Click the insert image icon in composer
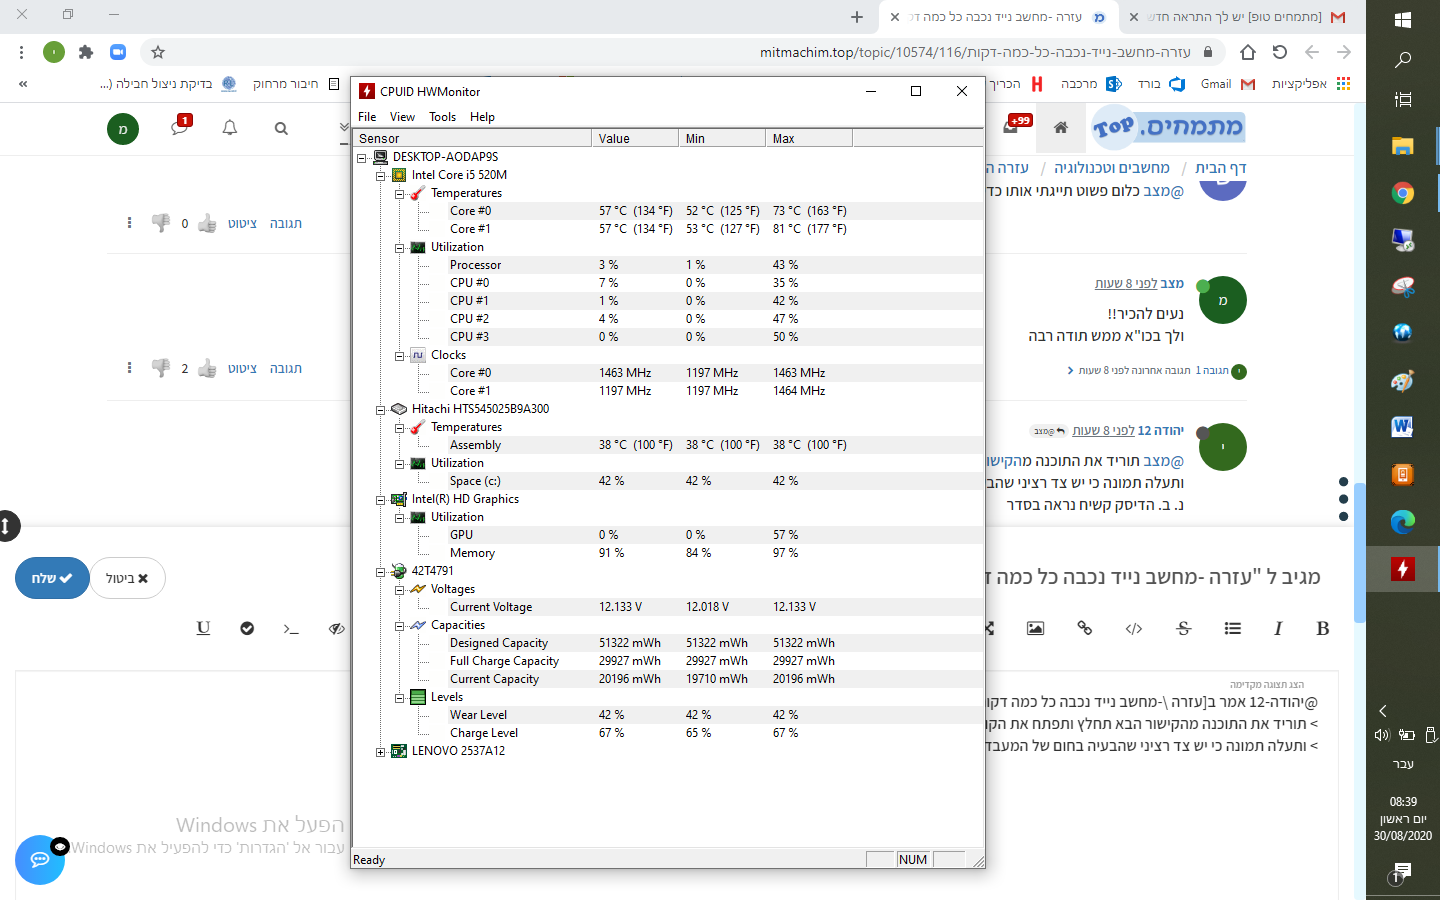Image resolution: width=1440 pixels, height=900 pixels. coord(1036,628)
